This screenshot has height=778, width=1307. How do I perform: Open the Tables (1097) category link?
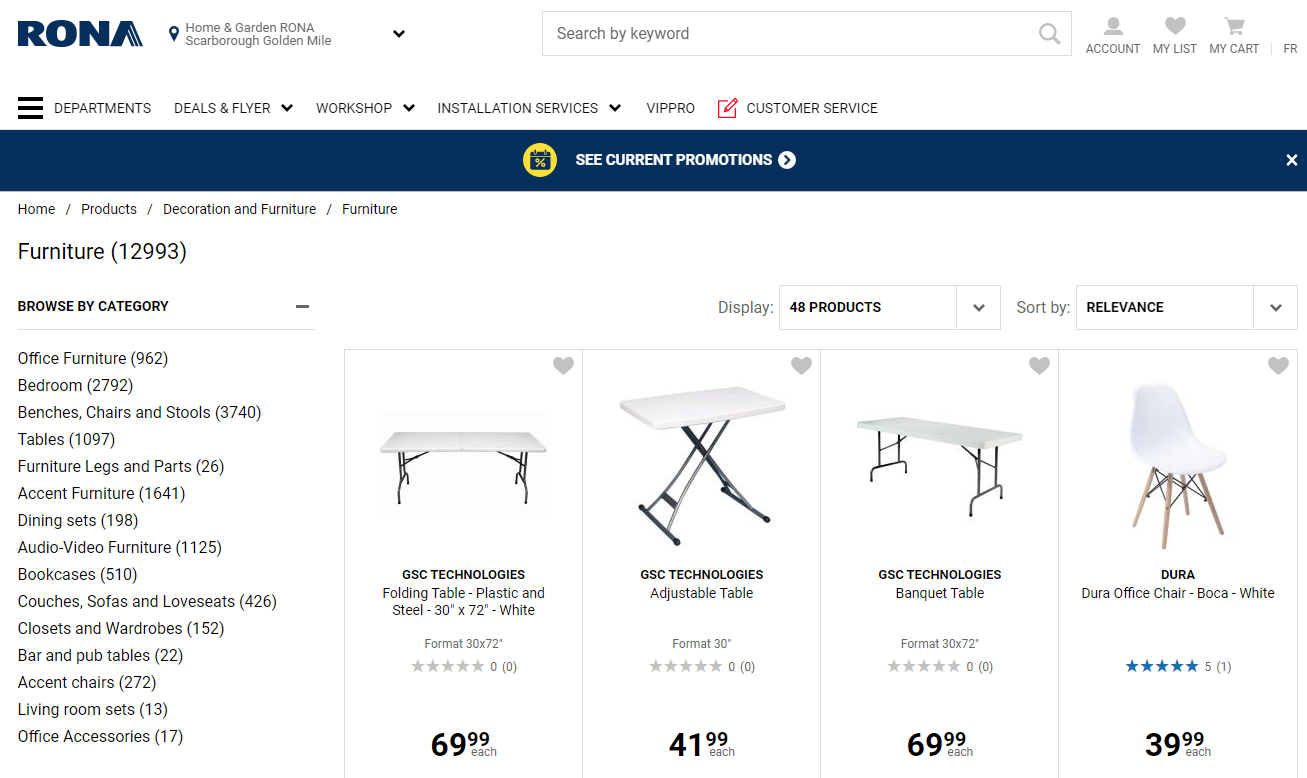coord(66,439)
